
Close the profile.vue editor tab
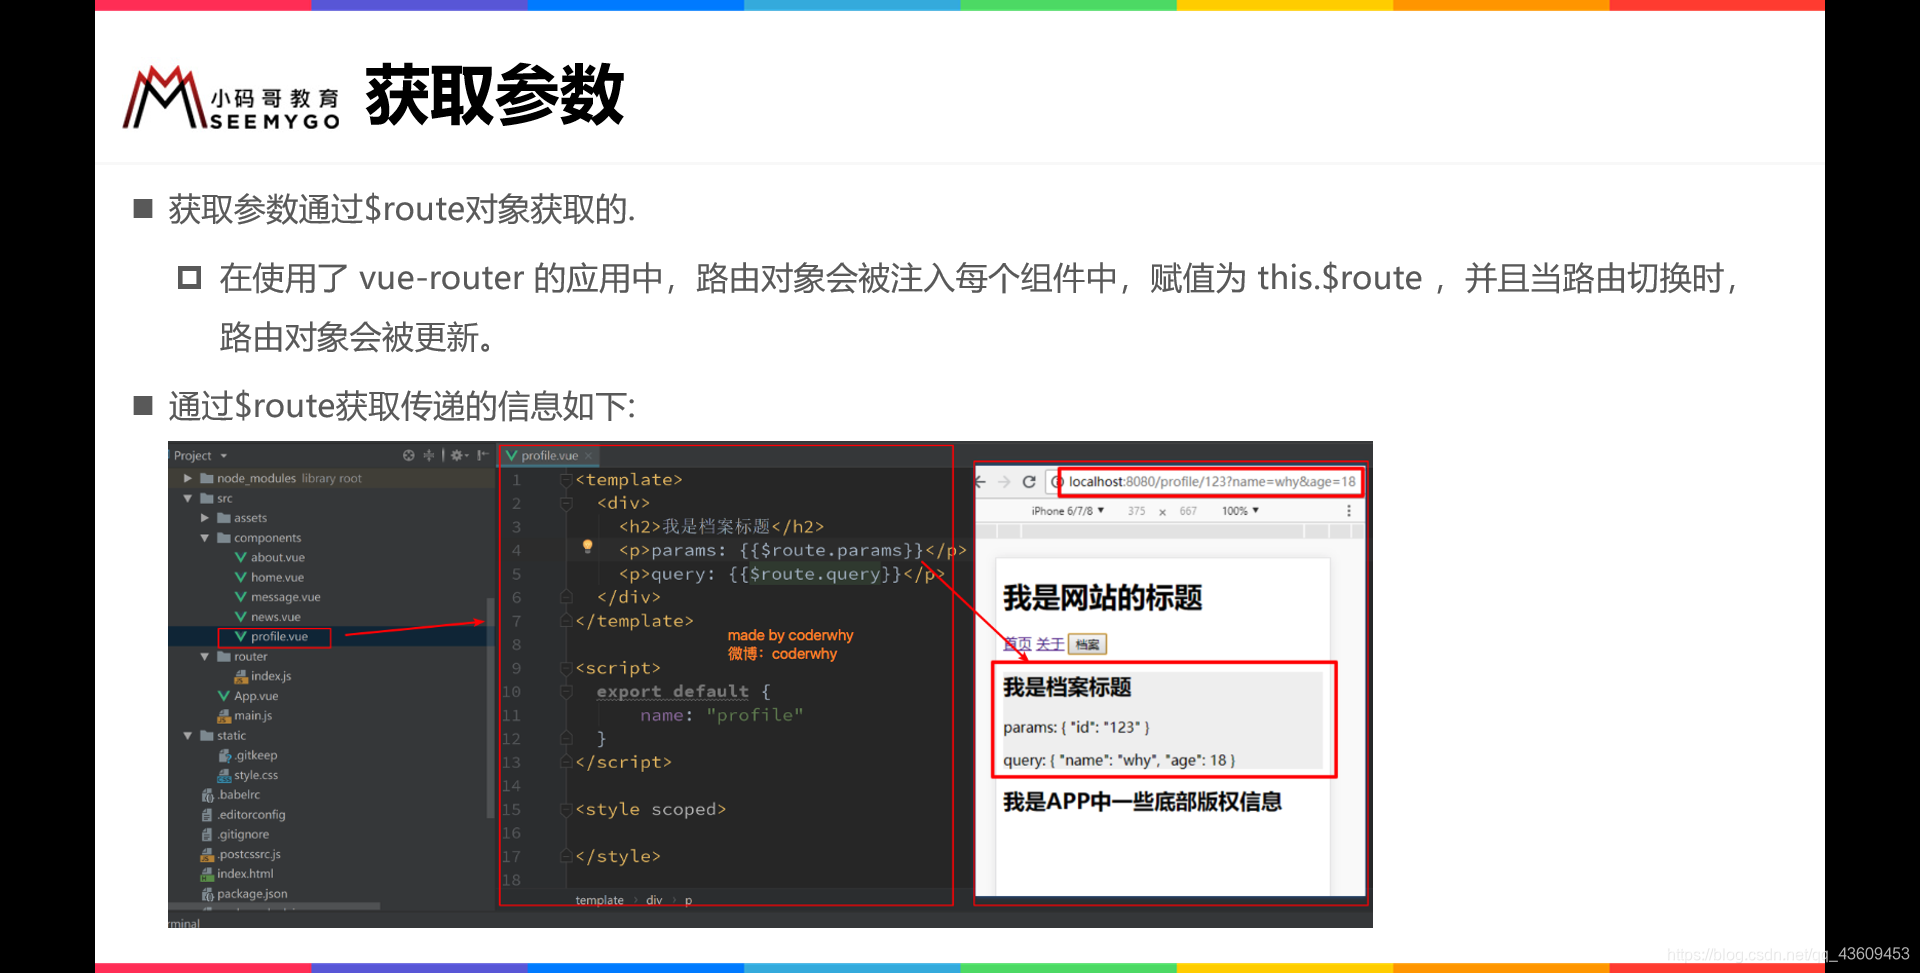(x=589, y=456)
